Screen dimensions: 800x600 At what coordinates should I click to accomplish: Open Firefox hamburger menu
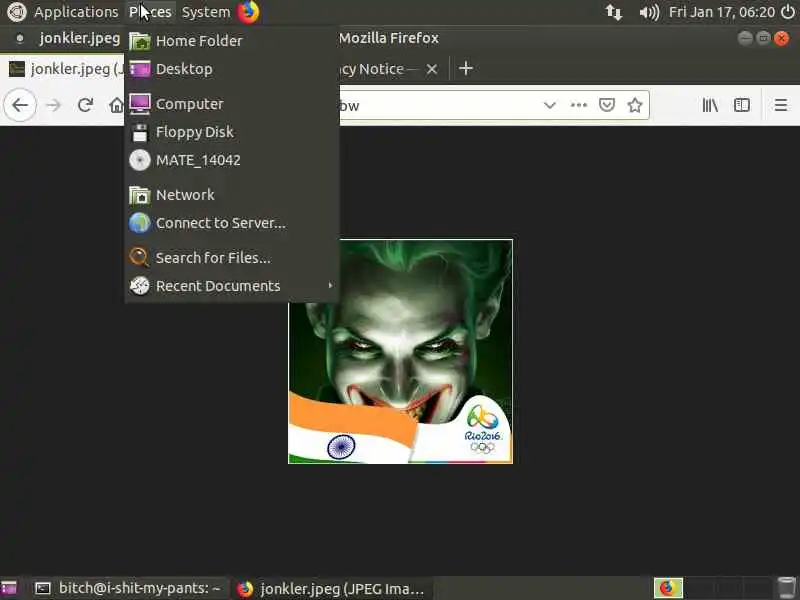(x=780, y=105)
